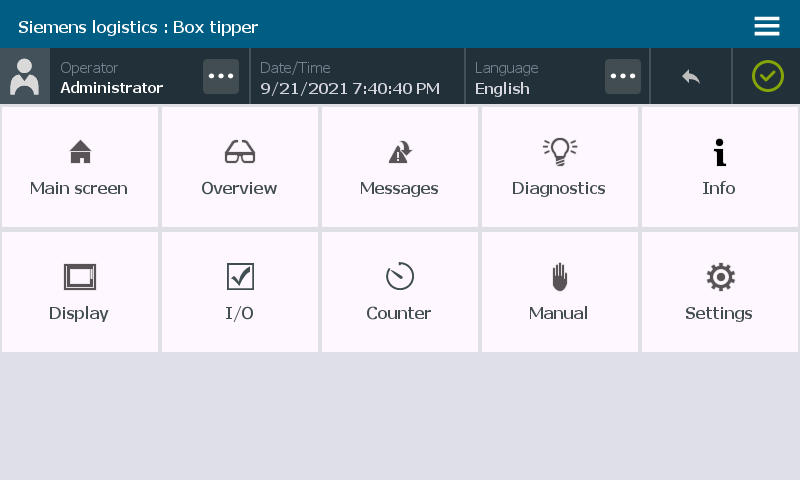This screenshot has height=480, width=800.
Task: Open Messages via the warning triangle icon
Action: click(x=399, y=152)
